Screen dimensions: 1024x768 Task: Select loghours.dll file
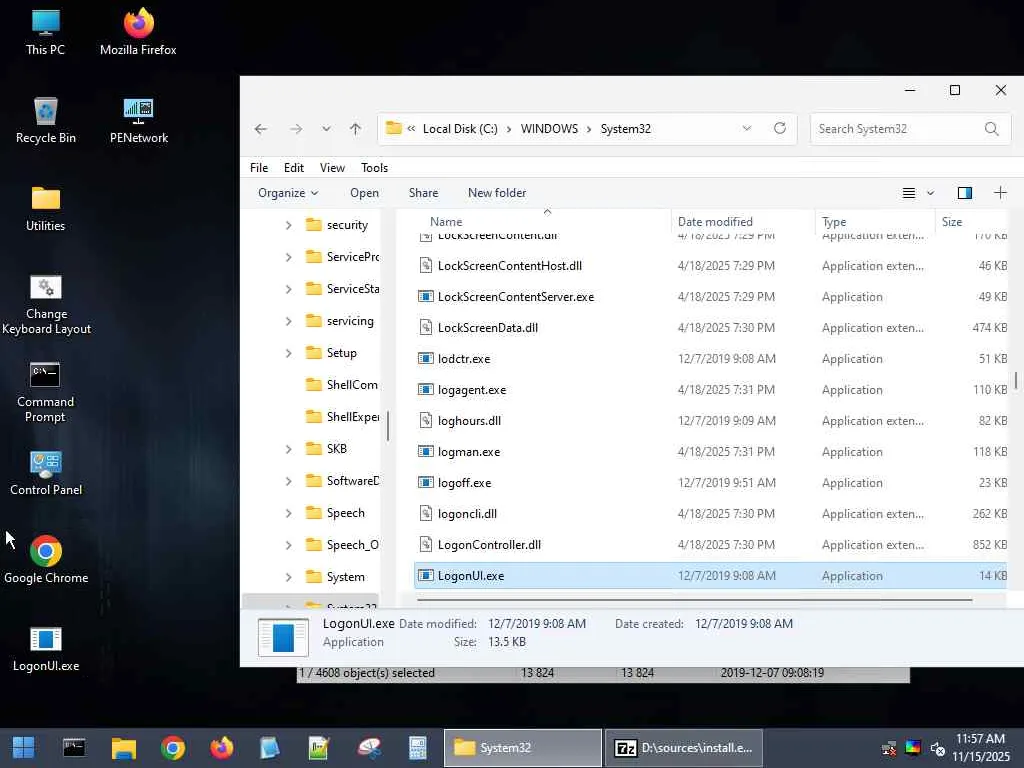(x=711, y=421)
